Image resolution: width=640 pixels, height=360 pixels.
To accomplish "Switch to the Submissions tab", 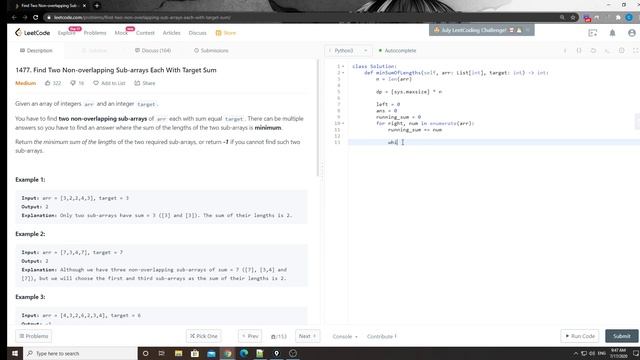I will [x=211, y=51].
